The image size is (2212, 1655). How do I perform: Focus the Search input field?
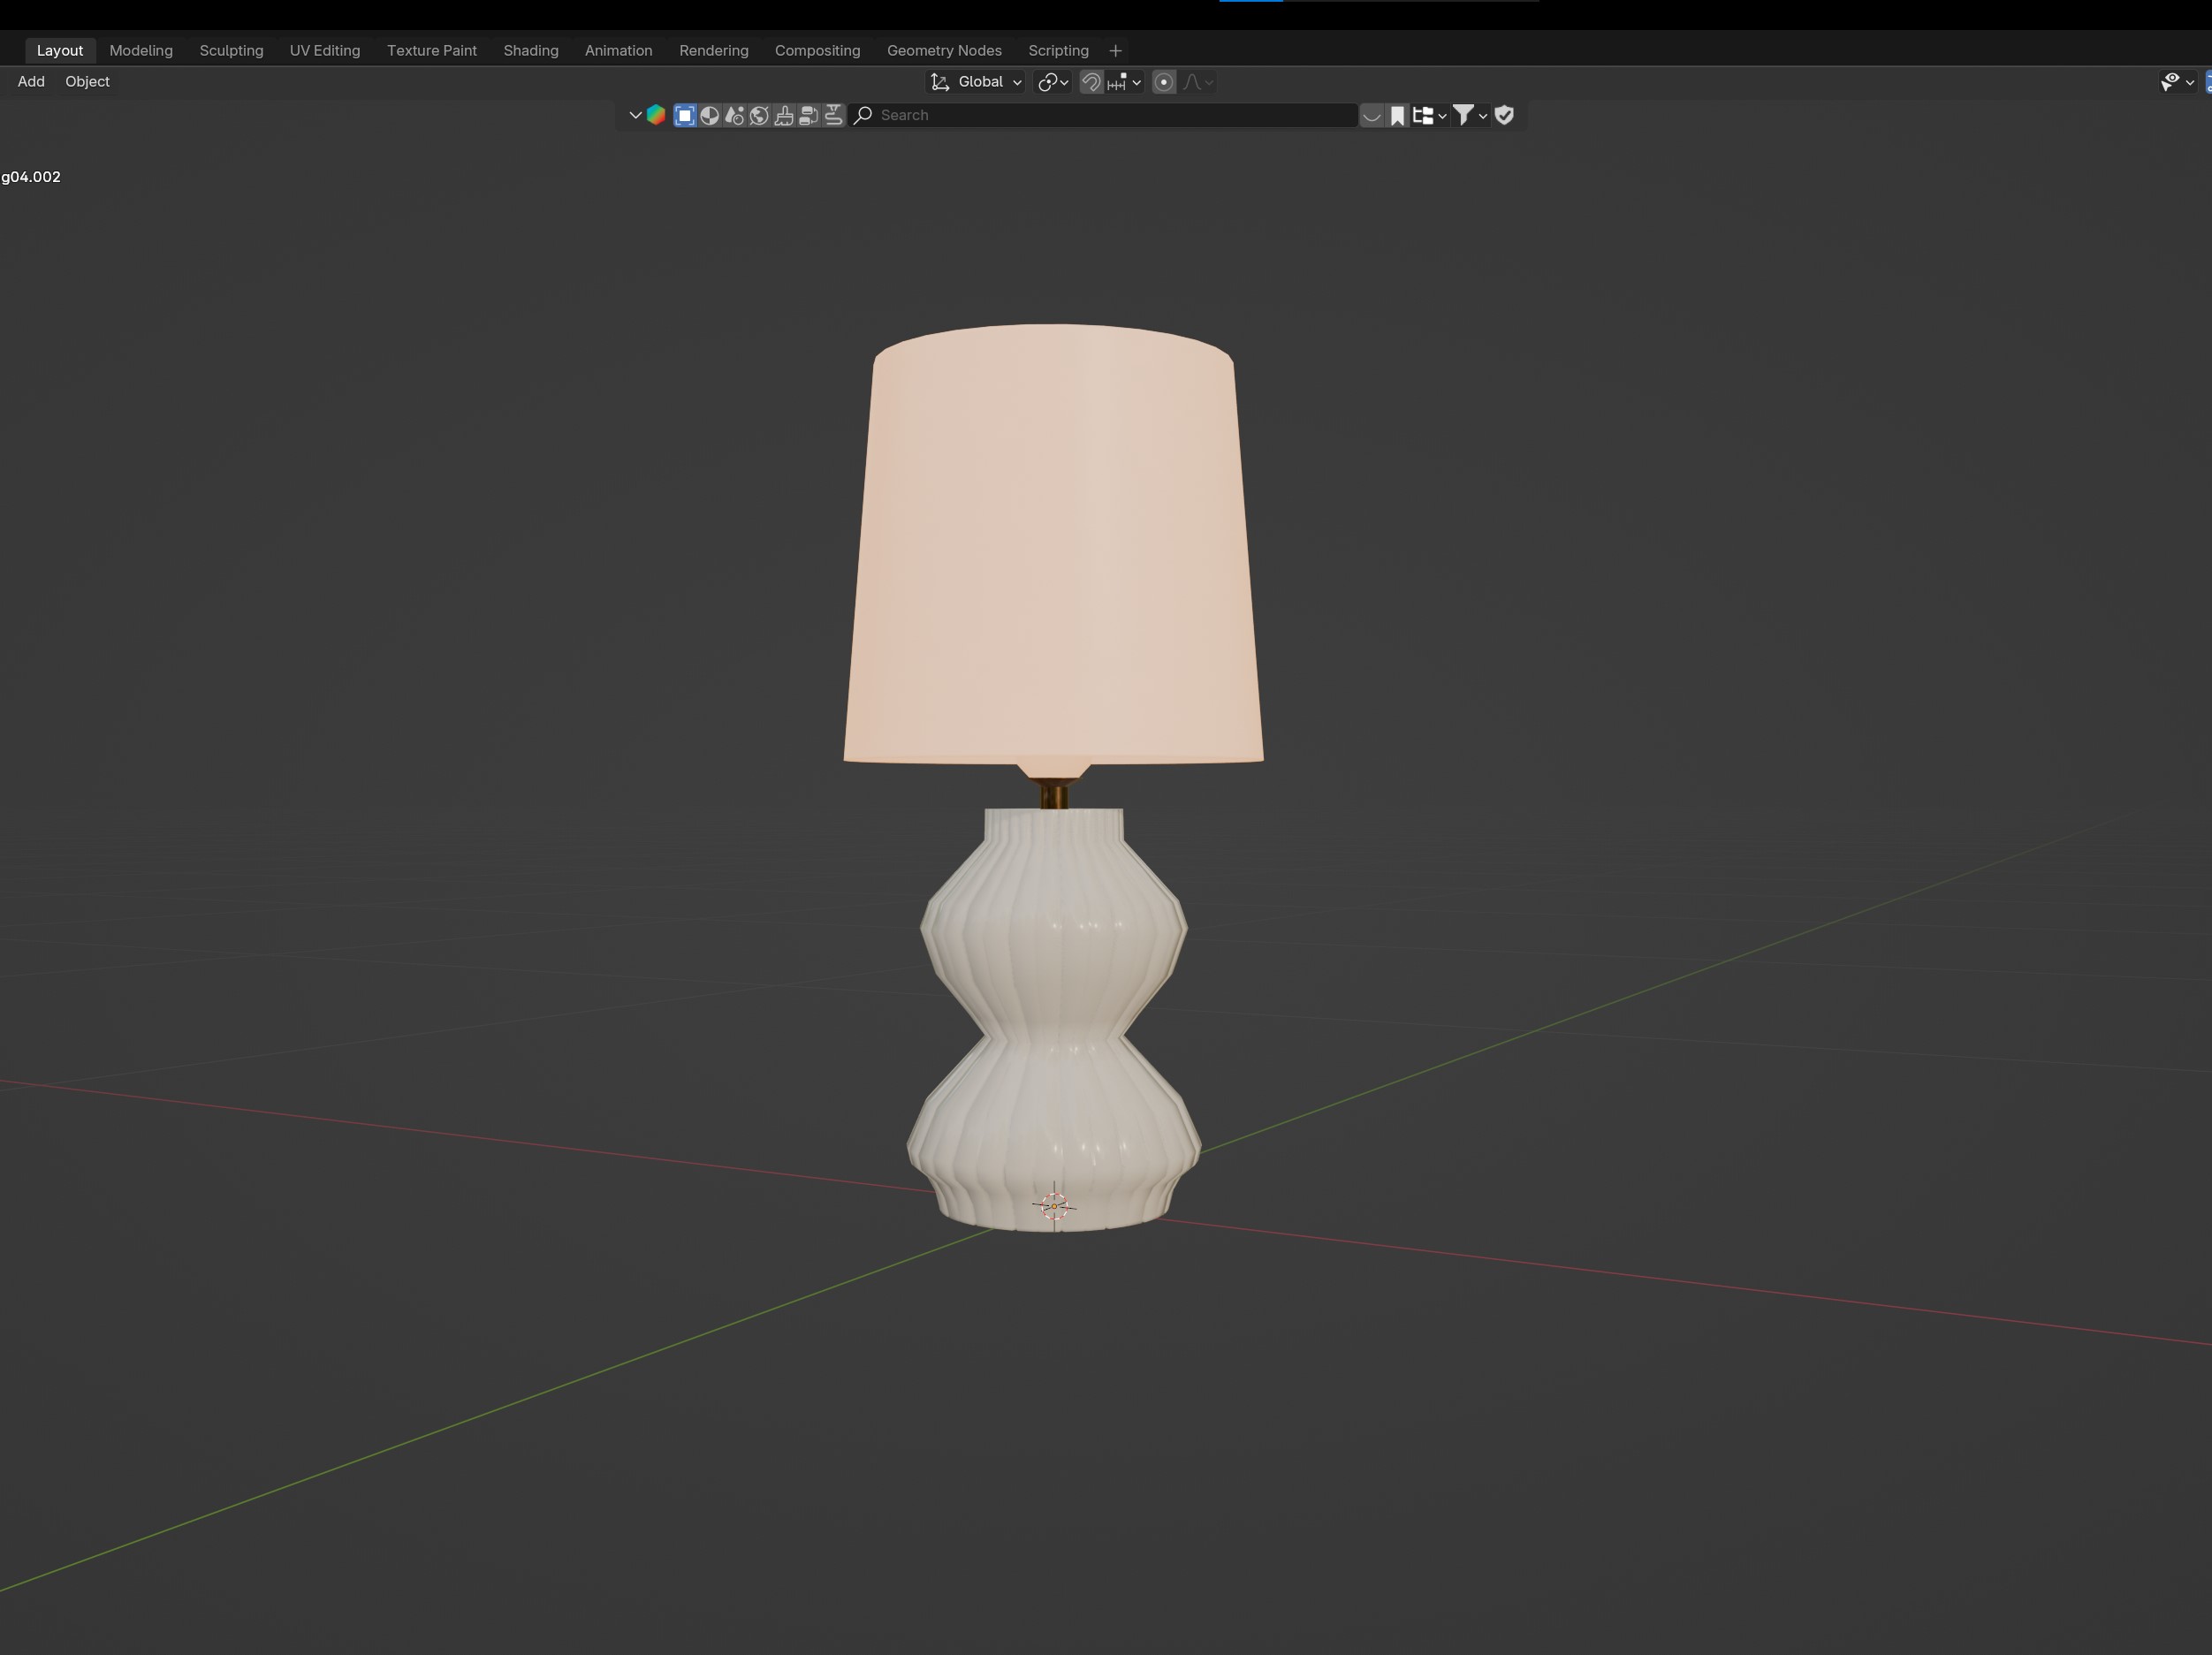point(1103,115)
